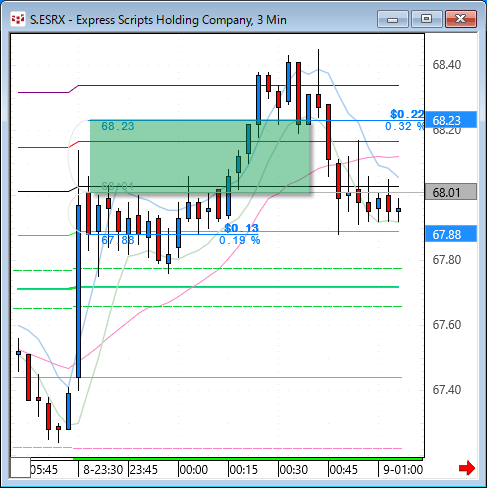Click the 00:30 time axis marker

pyautogui.click(x=293, y=470)
